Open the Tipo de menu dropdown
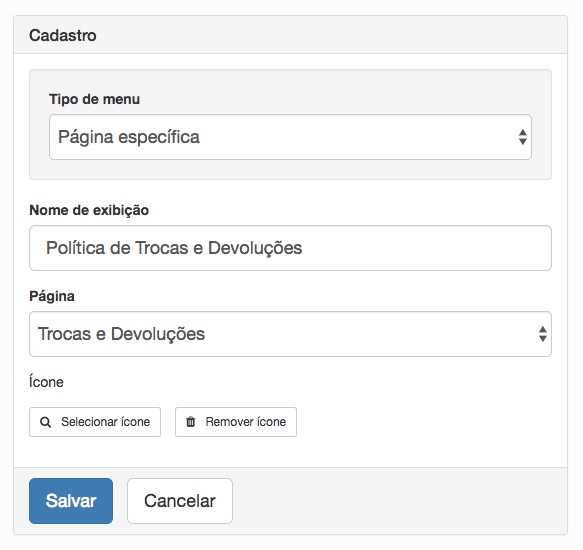The width and height of the screenshot is (583, 550). (x=290, y=137)
